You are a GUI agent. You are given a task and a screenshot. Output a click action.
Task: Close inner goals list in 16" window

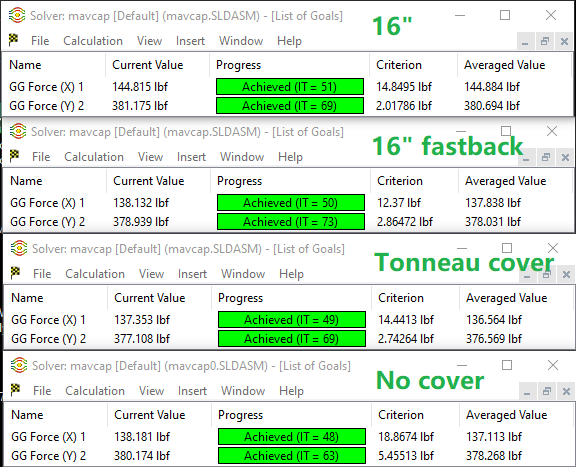565,41
